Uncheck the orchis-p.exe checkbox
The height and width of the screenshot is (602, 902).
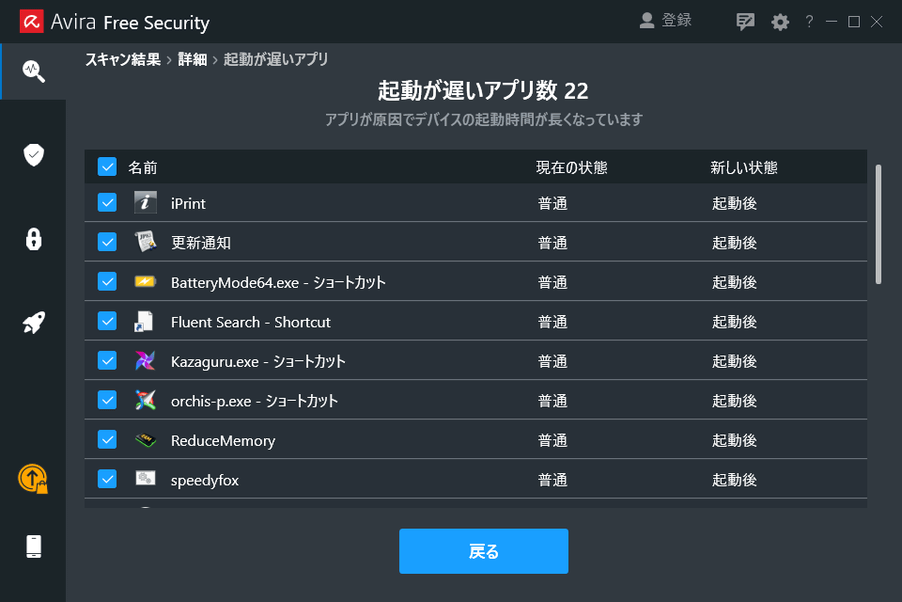pos(107,400)
